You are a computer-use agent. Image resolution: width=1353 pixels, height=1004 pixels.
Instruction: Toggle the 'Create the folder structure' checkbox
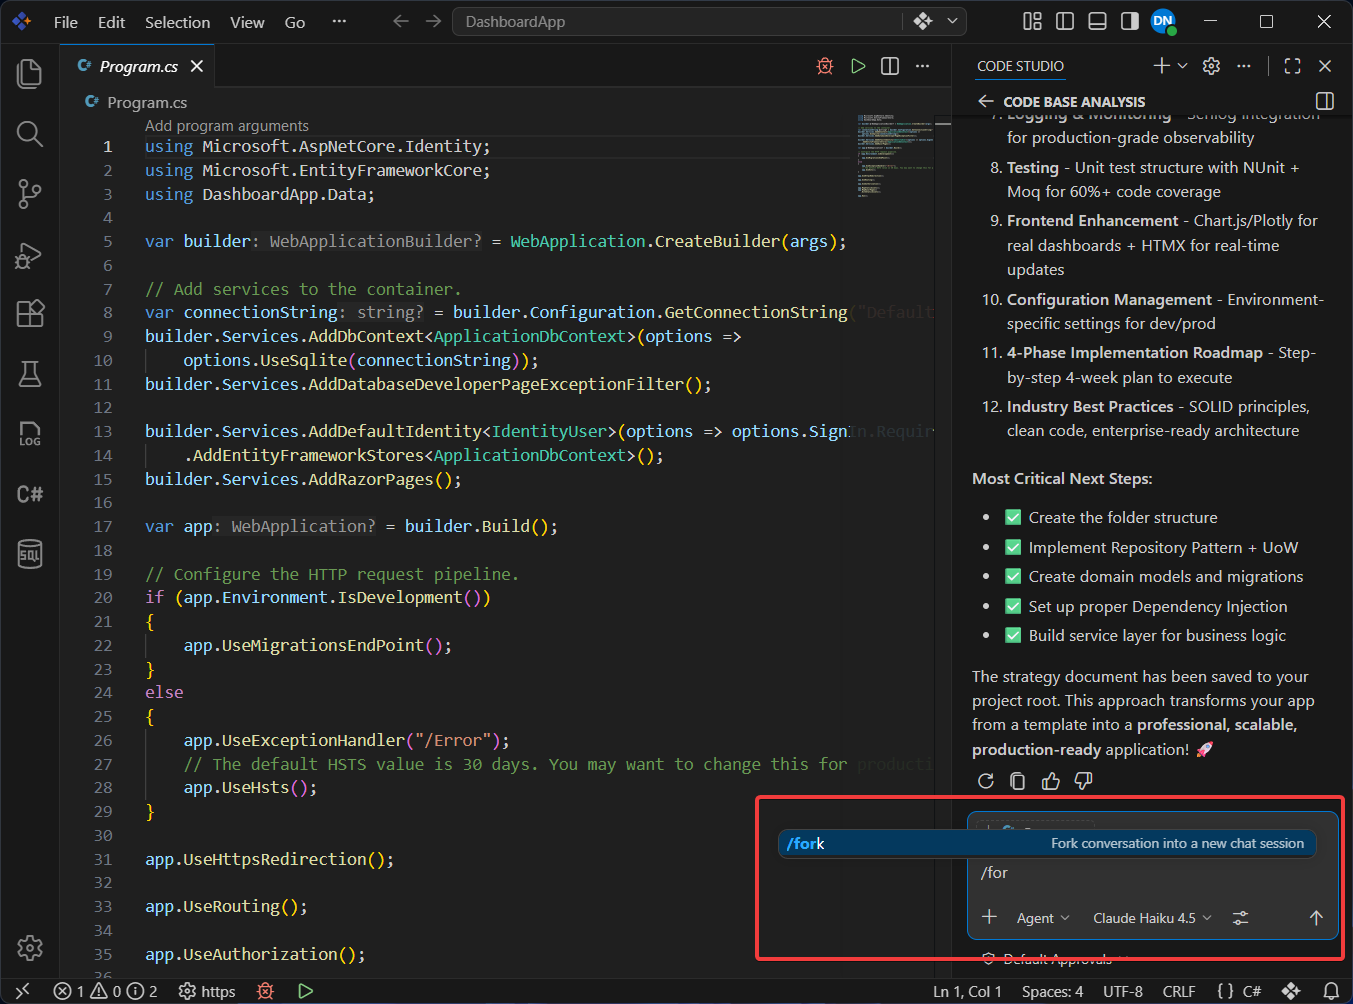1013,517
